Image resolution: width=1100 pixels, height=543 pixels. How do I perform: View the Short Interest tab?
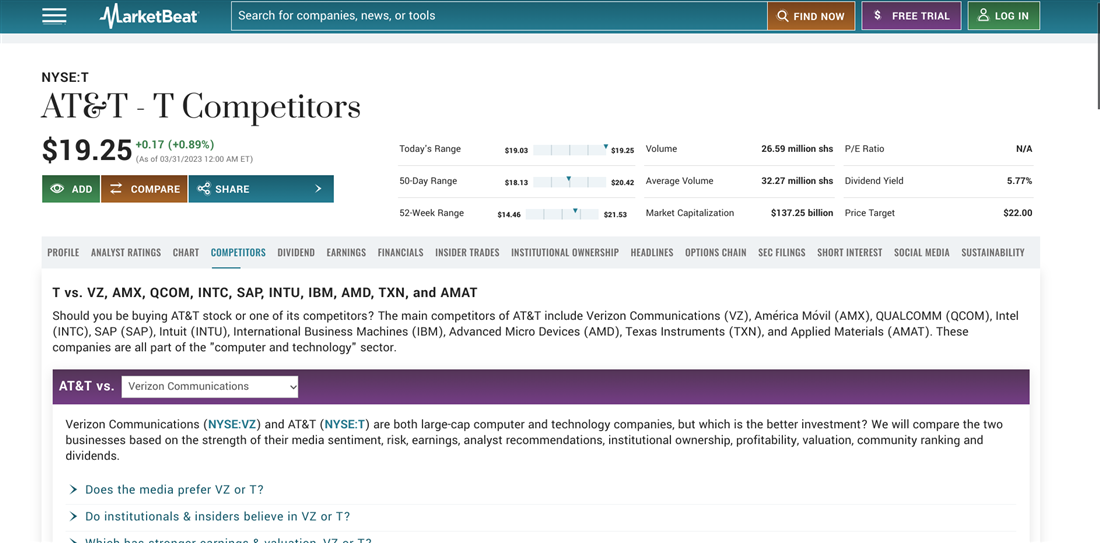click(x=850, y=253)
